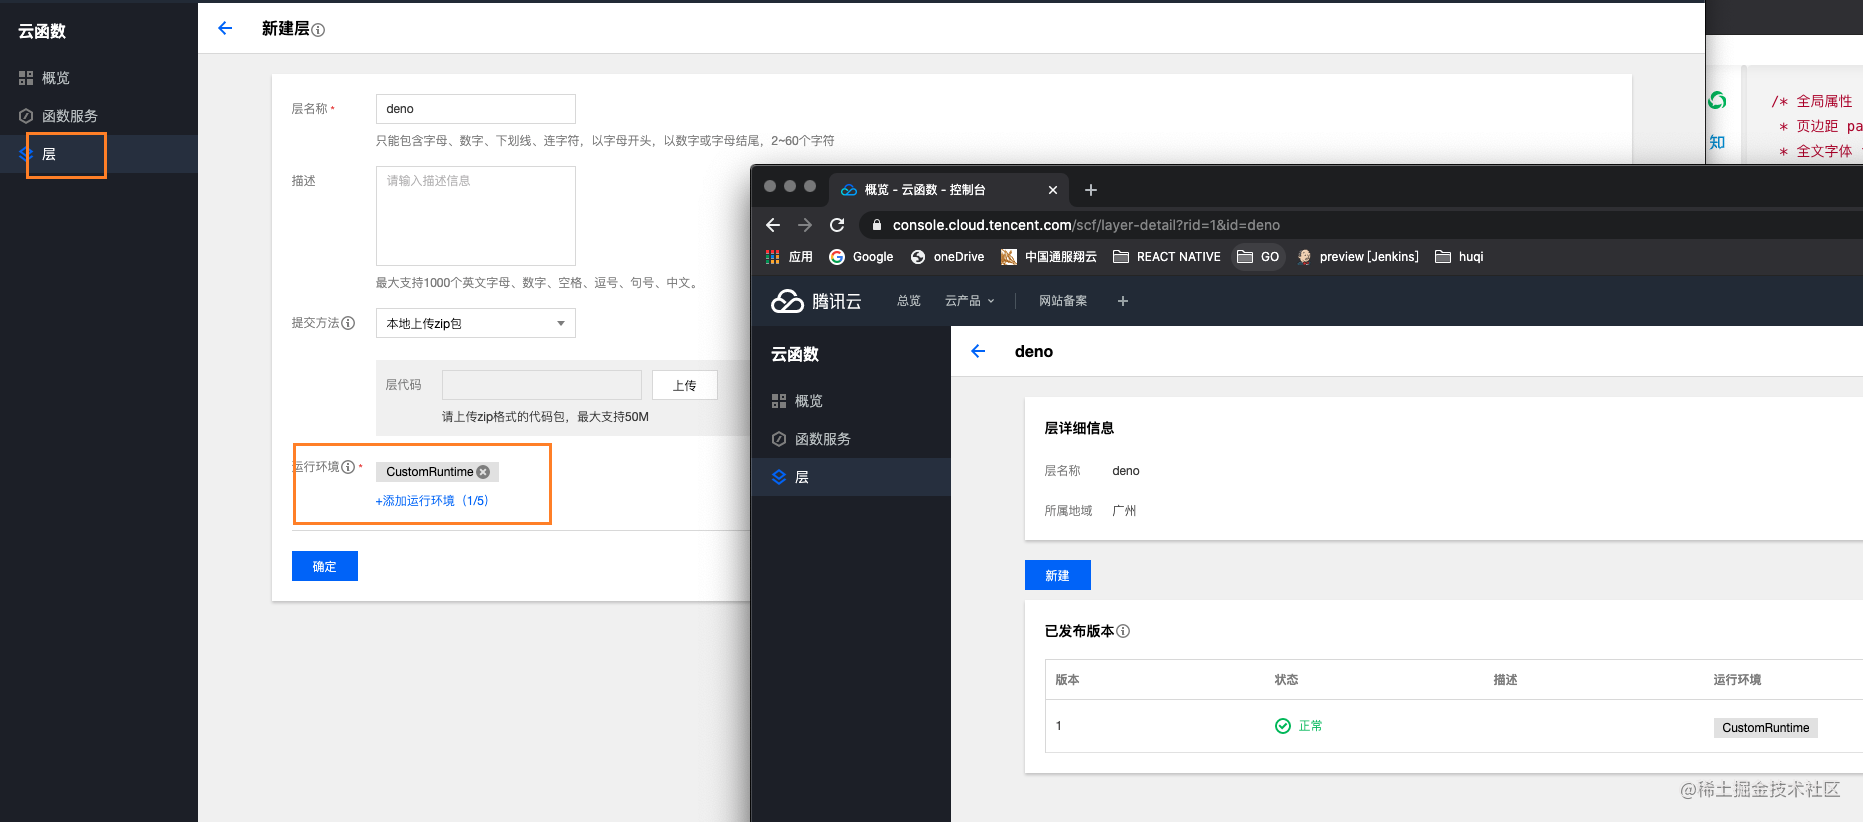The image size is (1863, 822).
Task: Click the green swirl icon at right edge
Action: click(x=1717, y=100)
